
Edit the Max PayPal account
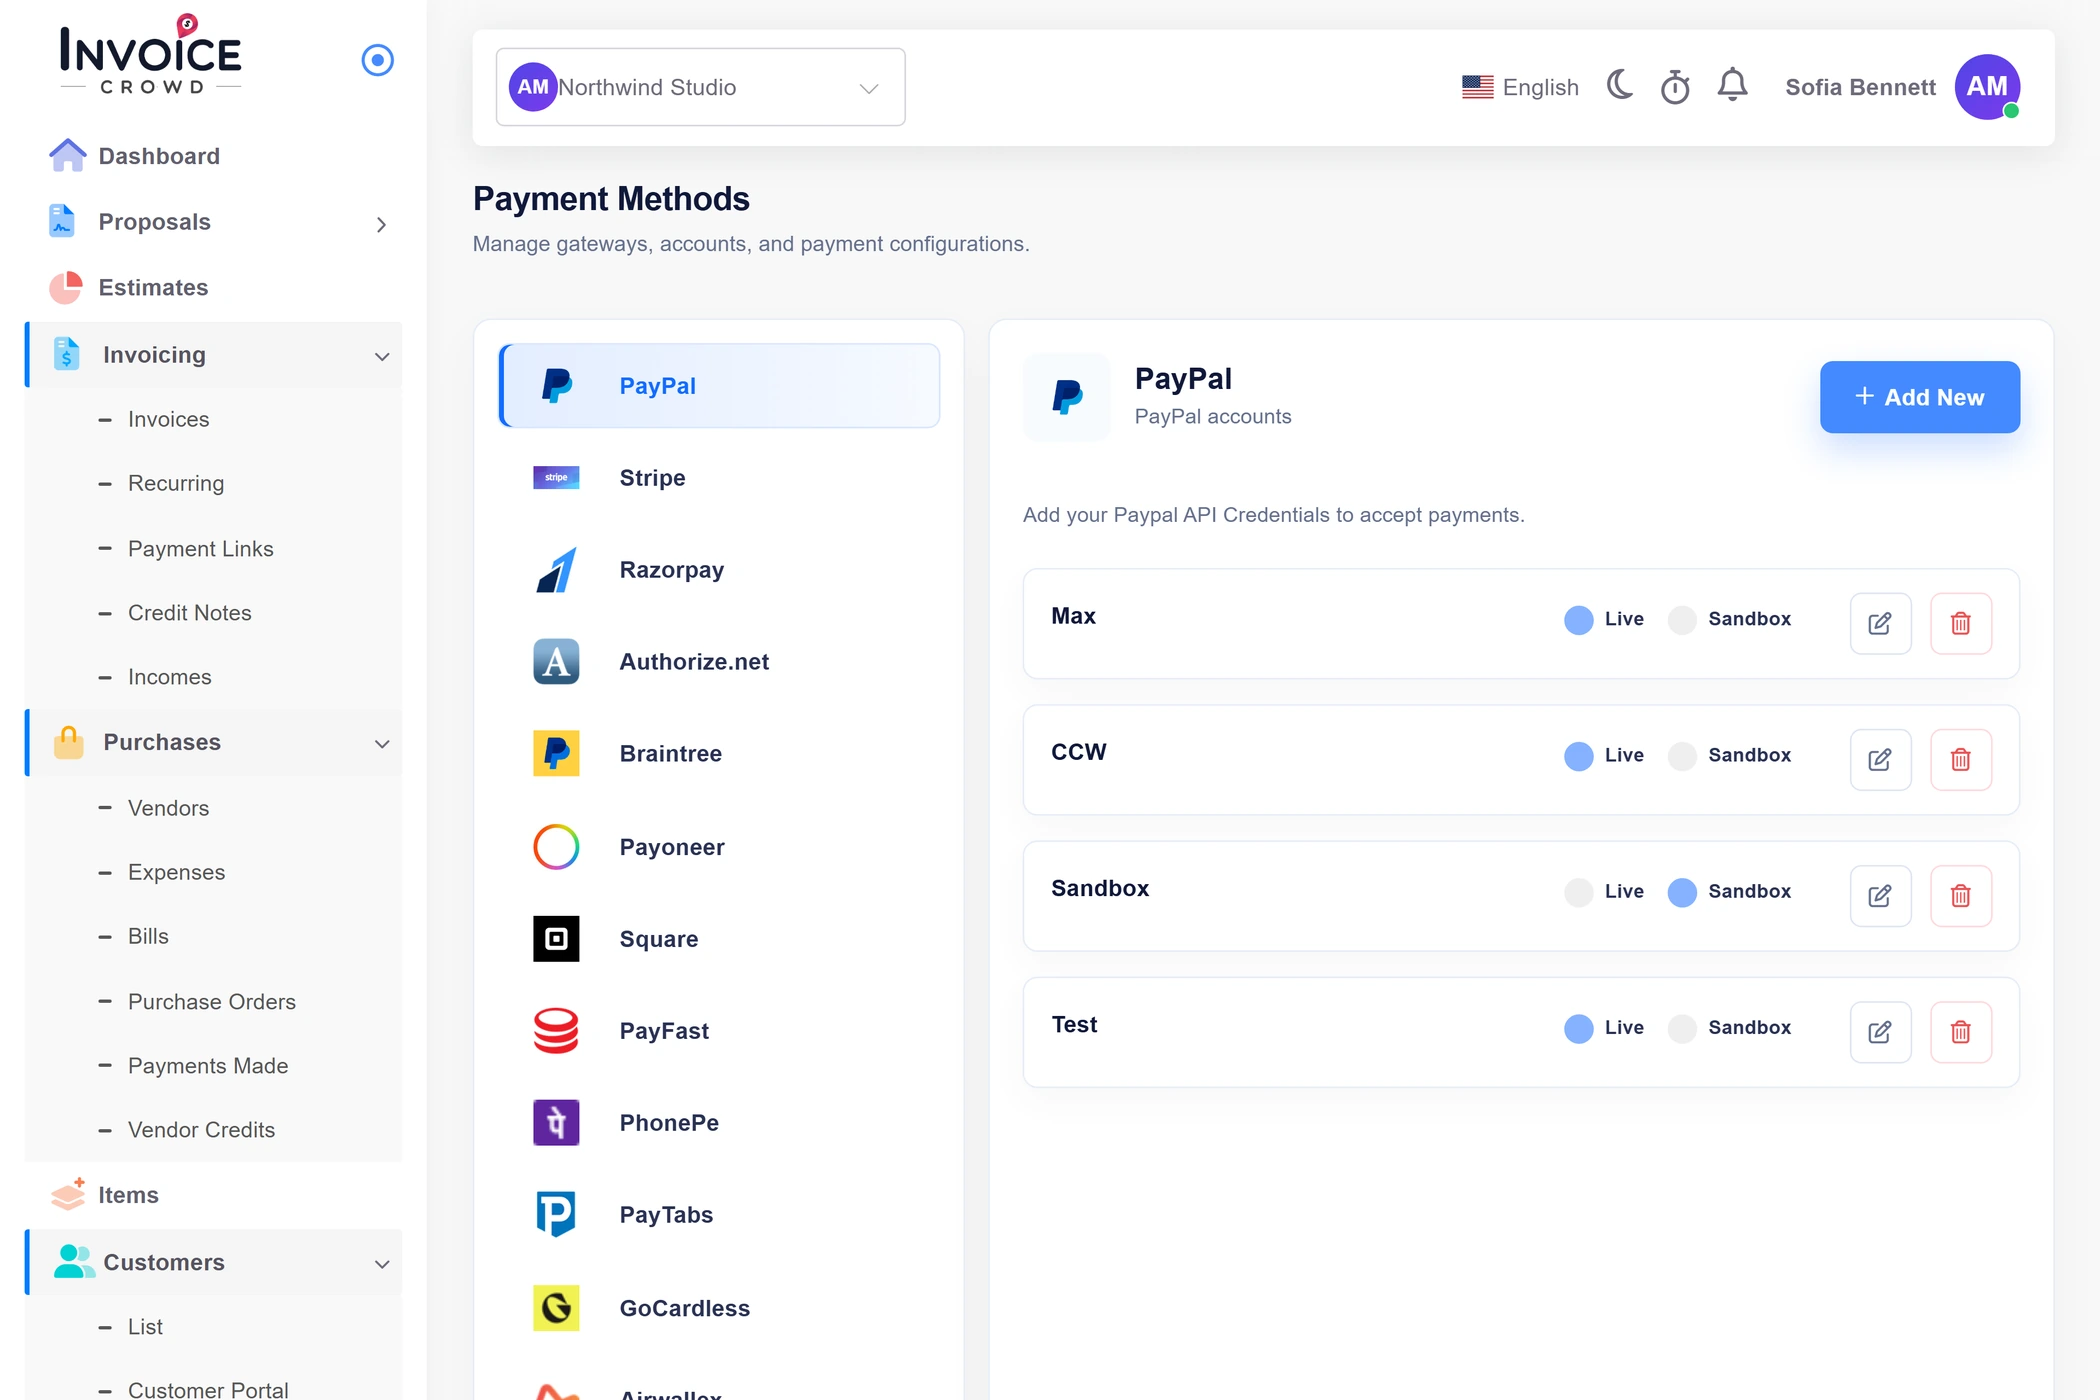(1880, 623)
